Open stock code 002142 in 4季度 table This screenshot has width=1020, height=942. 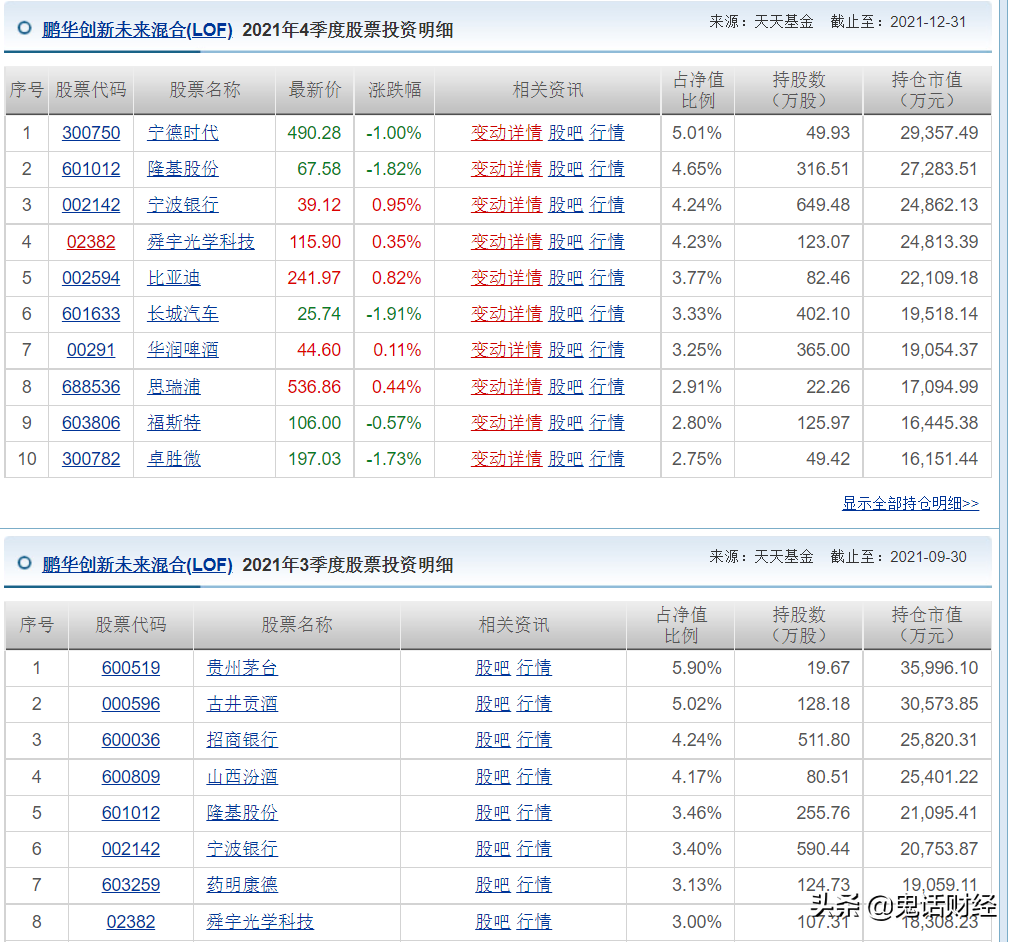[x=91, y=205]
